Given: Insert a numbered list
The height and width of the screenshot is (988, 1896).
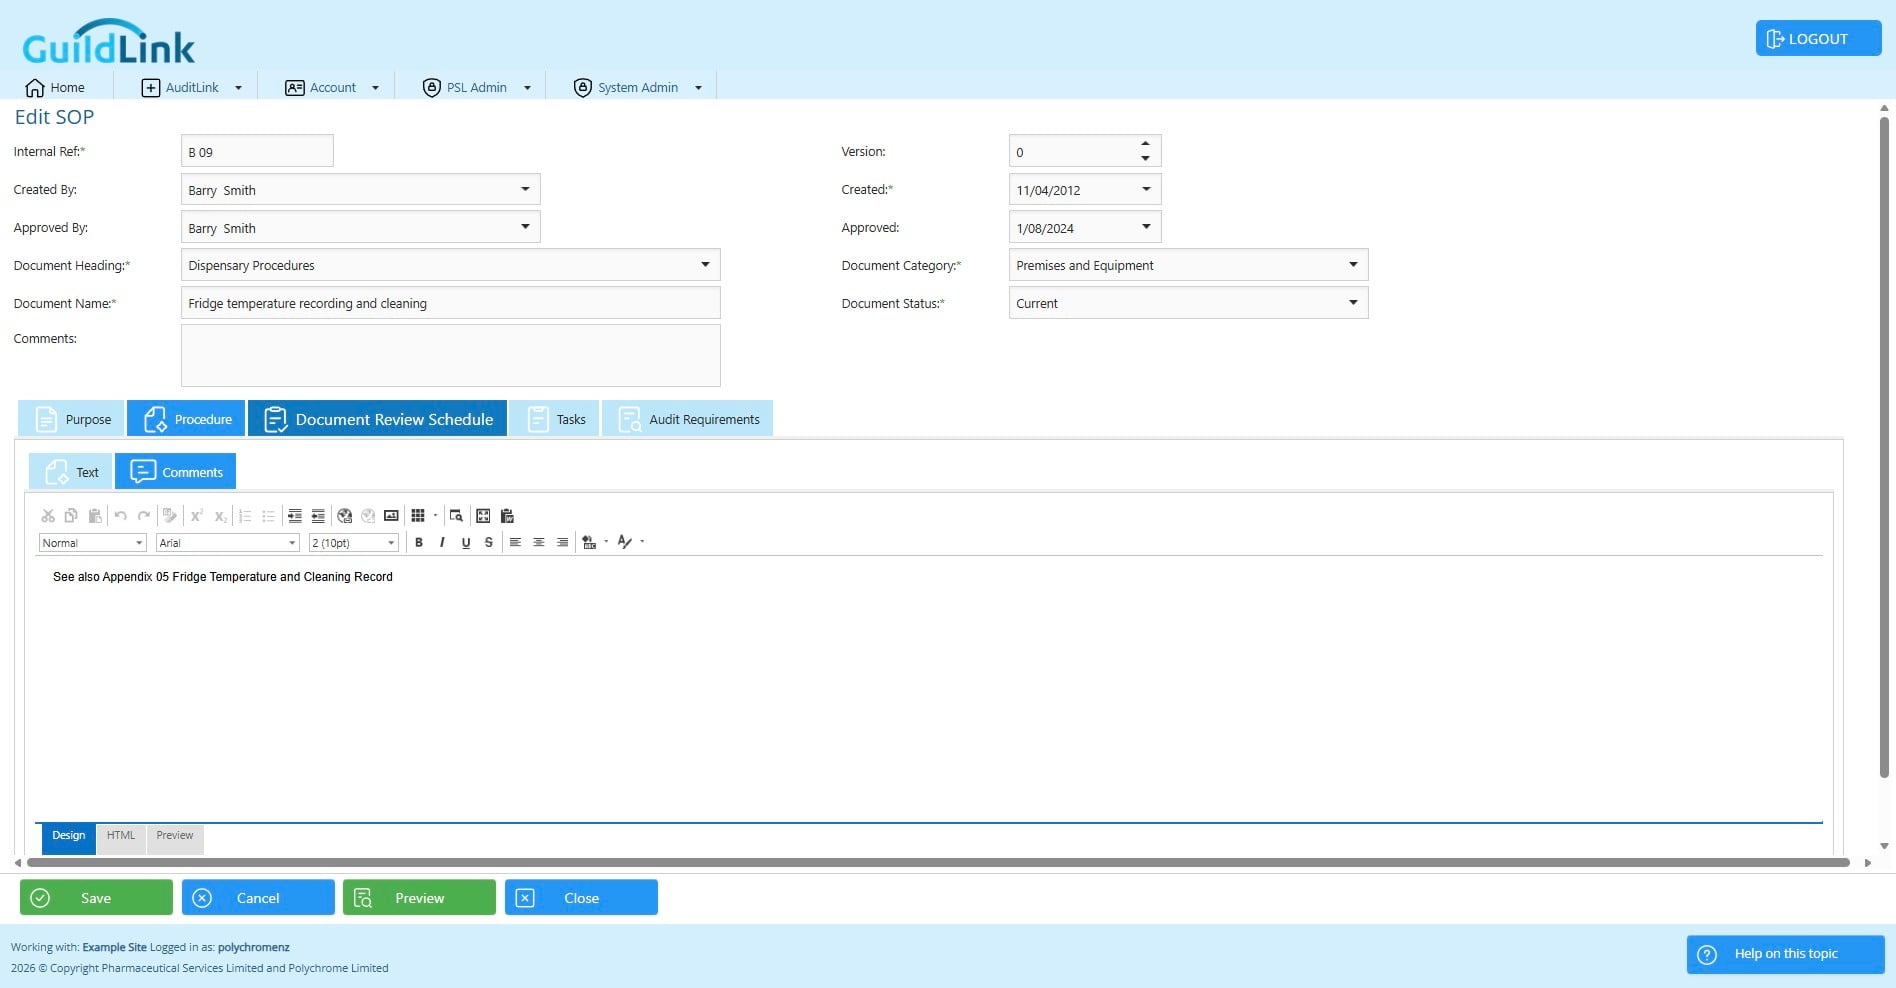Looking at the screenshot, I should pos(245,516).
